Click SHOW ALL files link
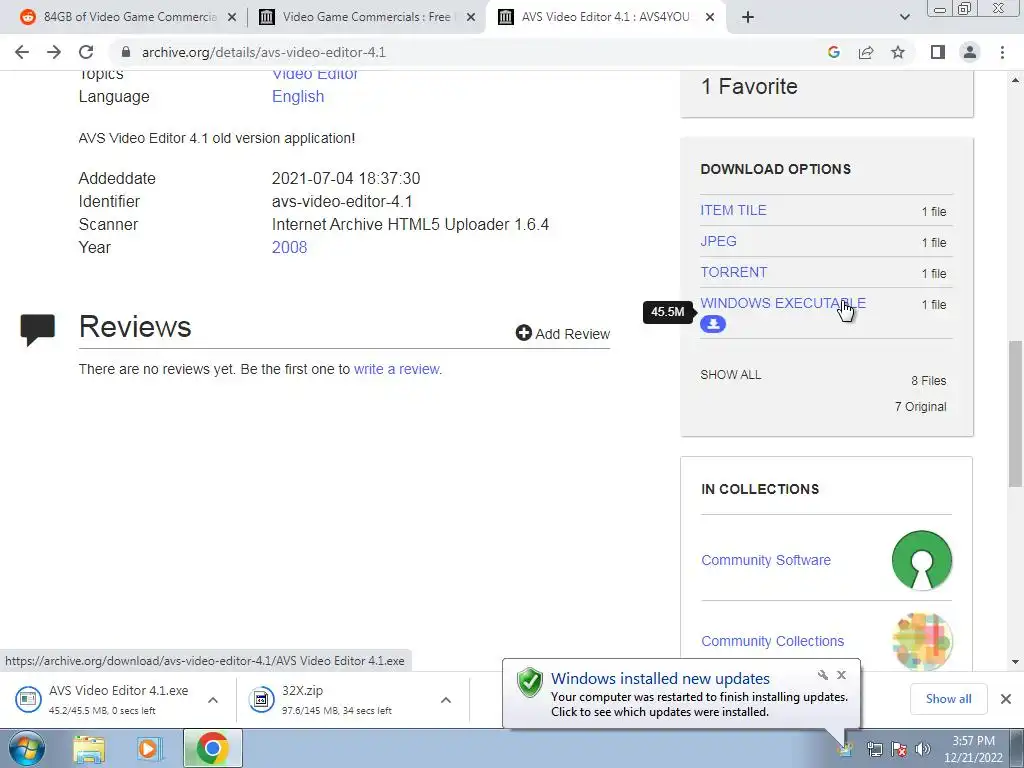 click(731, 375)
